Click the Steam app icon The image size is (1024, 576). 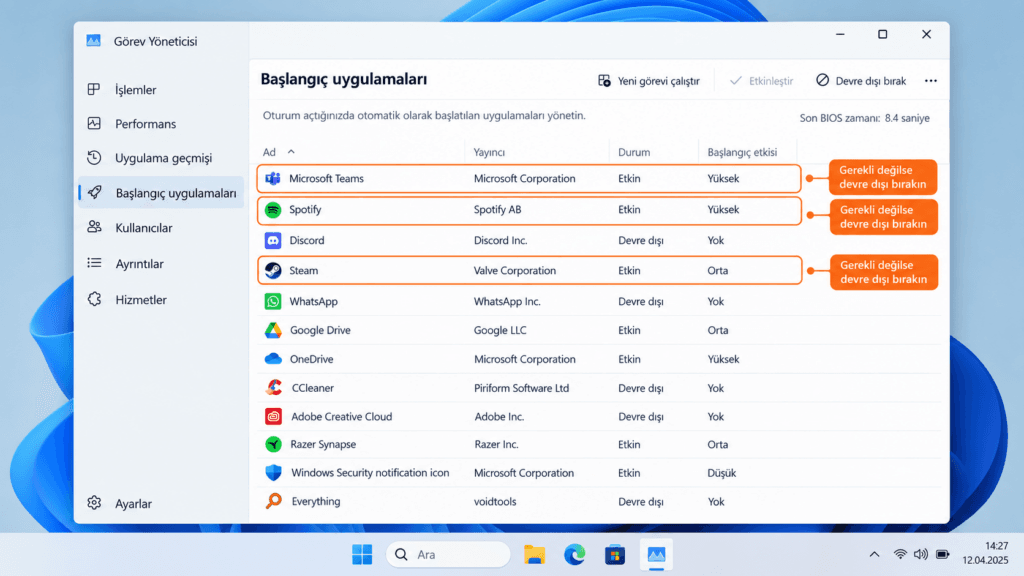[x=273, y=270]
